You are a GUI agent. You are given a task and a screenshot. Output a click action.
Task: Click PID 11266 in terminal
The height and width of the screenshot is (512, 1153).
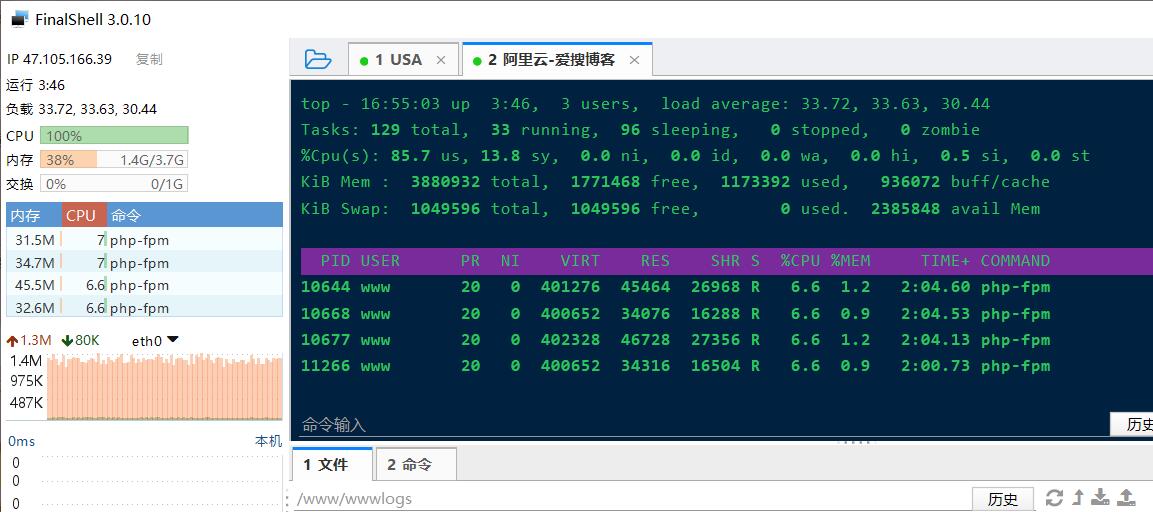click(x=325, y=366)
